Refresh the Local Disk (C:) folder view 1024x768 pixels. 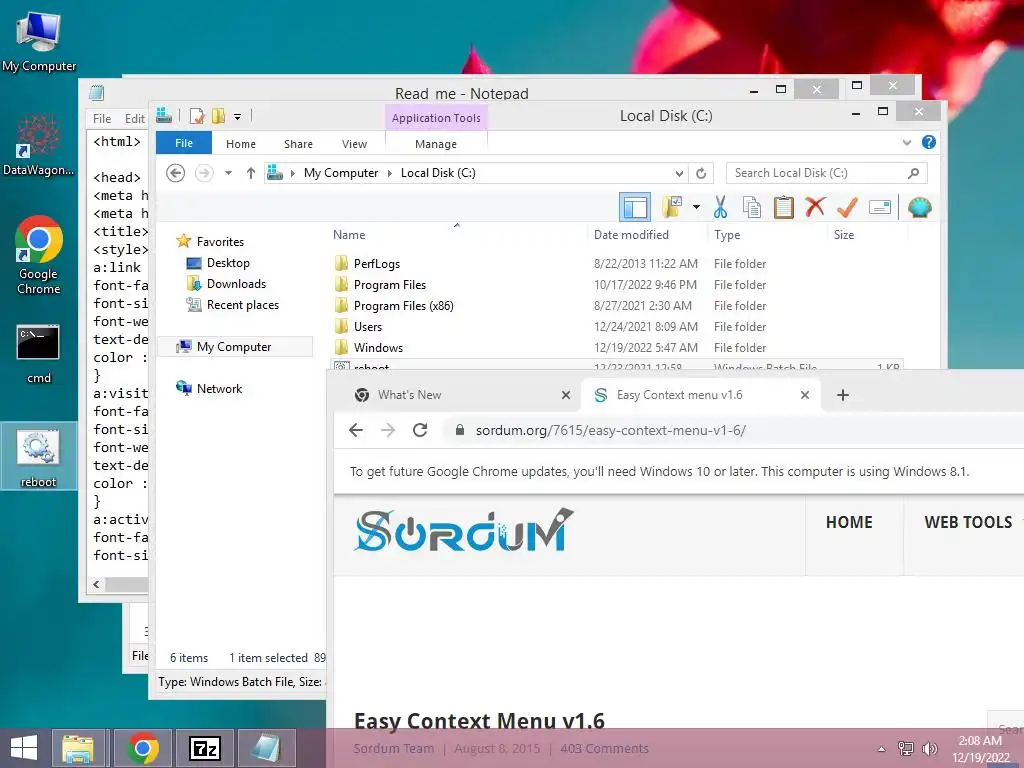(x=701, y=173)
